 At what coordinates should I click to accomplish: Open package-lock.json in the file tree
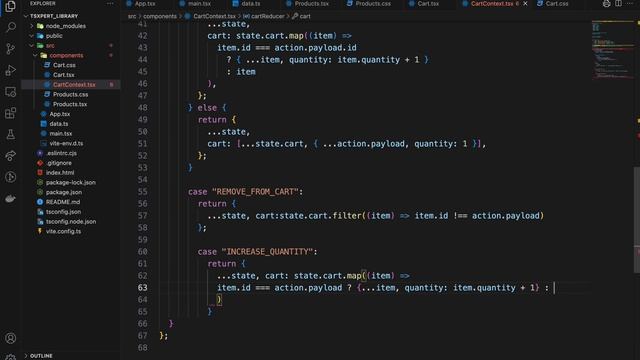tap(71, 182)
